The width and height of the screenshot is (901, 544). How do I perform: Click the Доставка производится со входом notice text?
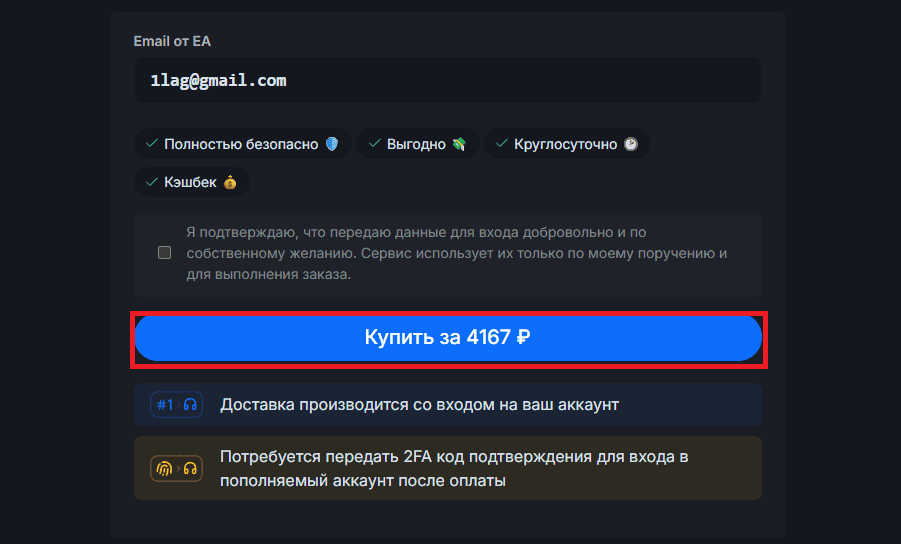[419, 405]
